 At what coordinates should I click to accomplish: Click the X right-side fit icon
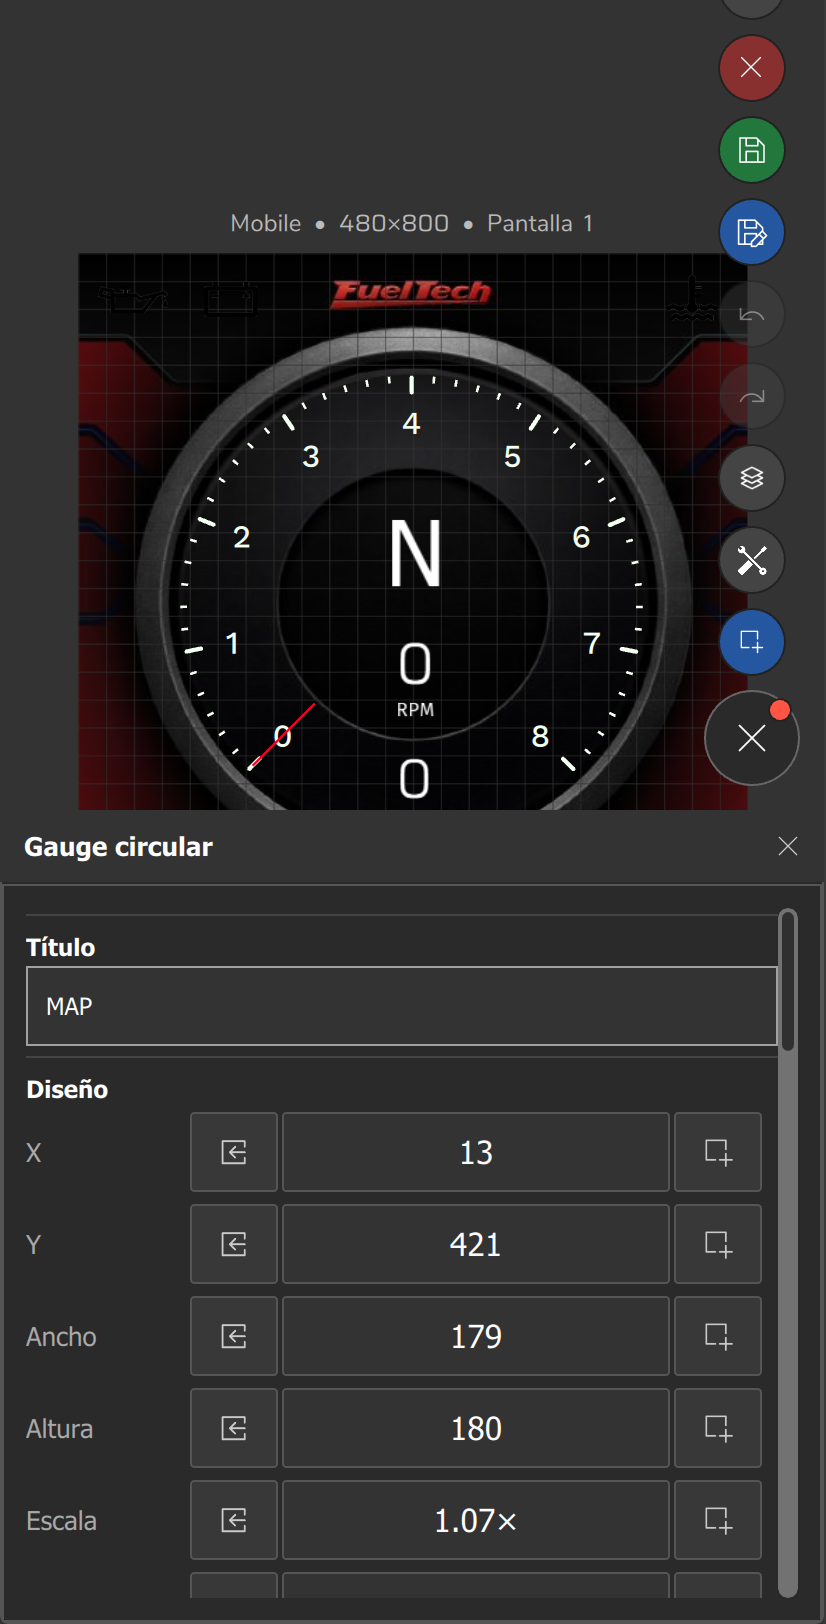[718, 1152]
